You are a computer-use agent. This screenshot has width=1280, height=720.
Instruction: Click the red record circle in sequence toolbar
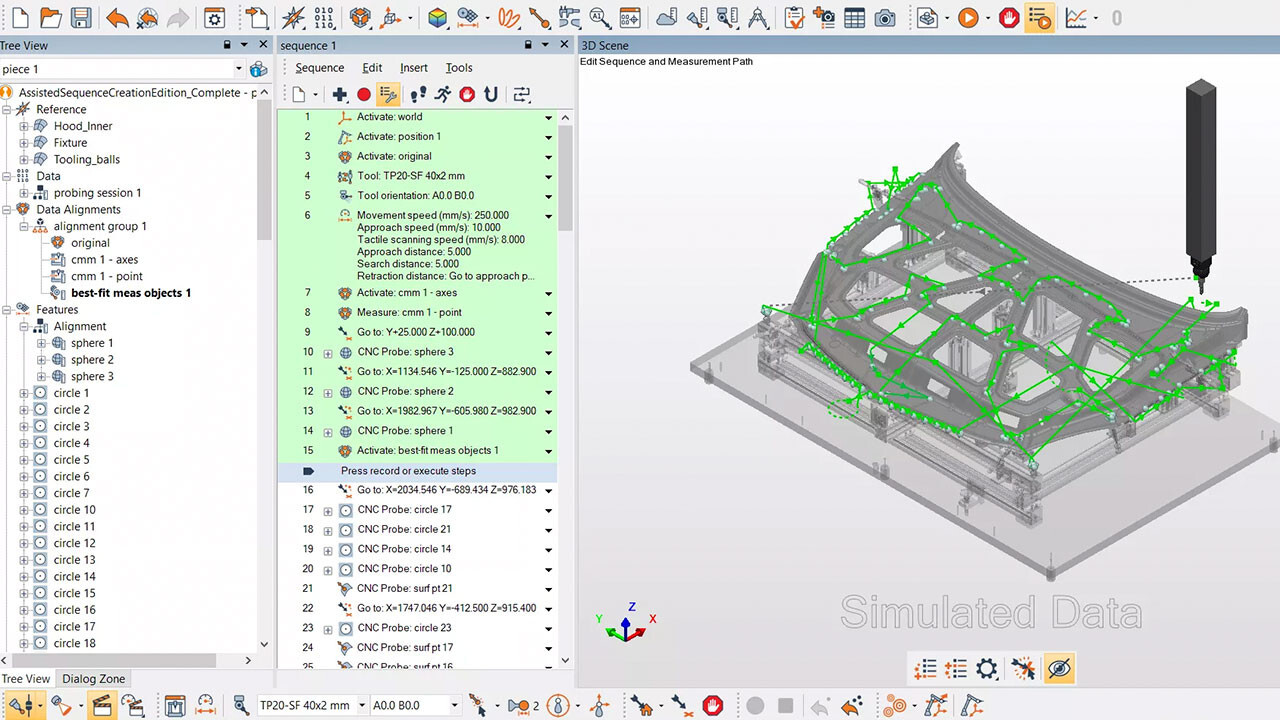pyautogui.click(x=364, y=94)
